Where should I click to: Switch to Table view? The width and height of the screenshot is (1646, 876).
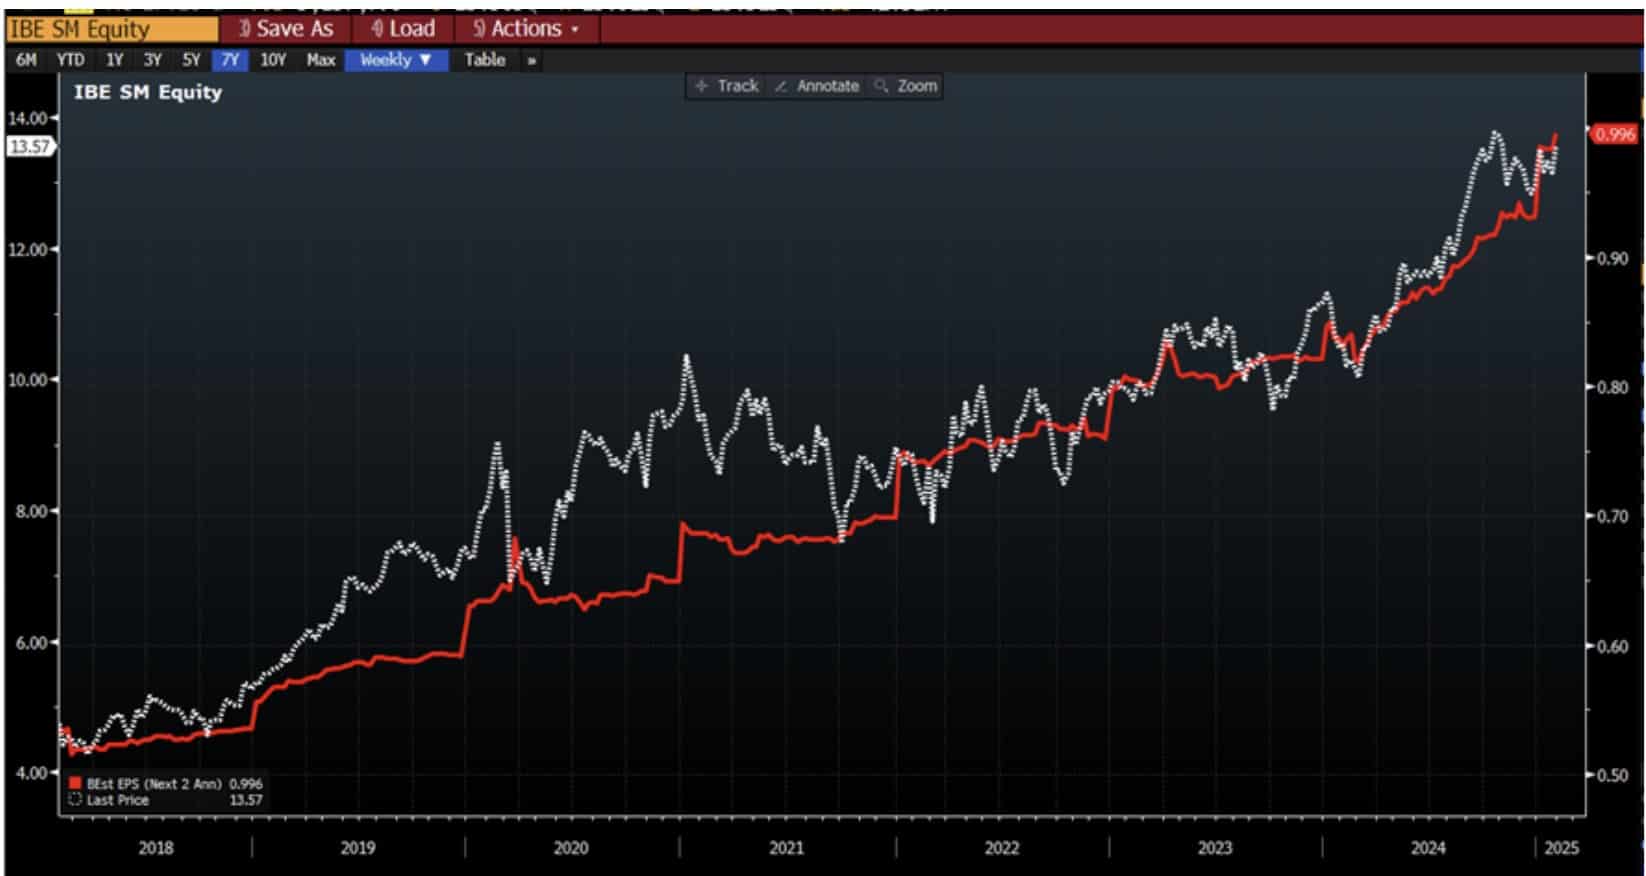485,60
